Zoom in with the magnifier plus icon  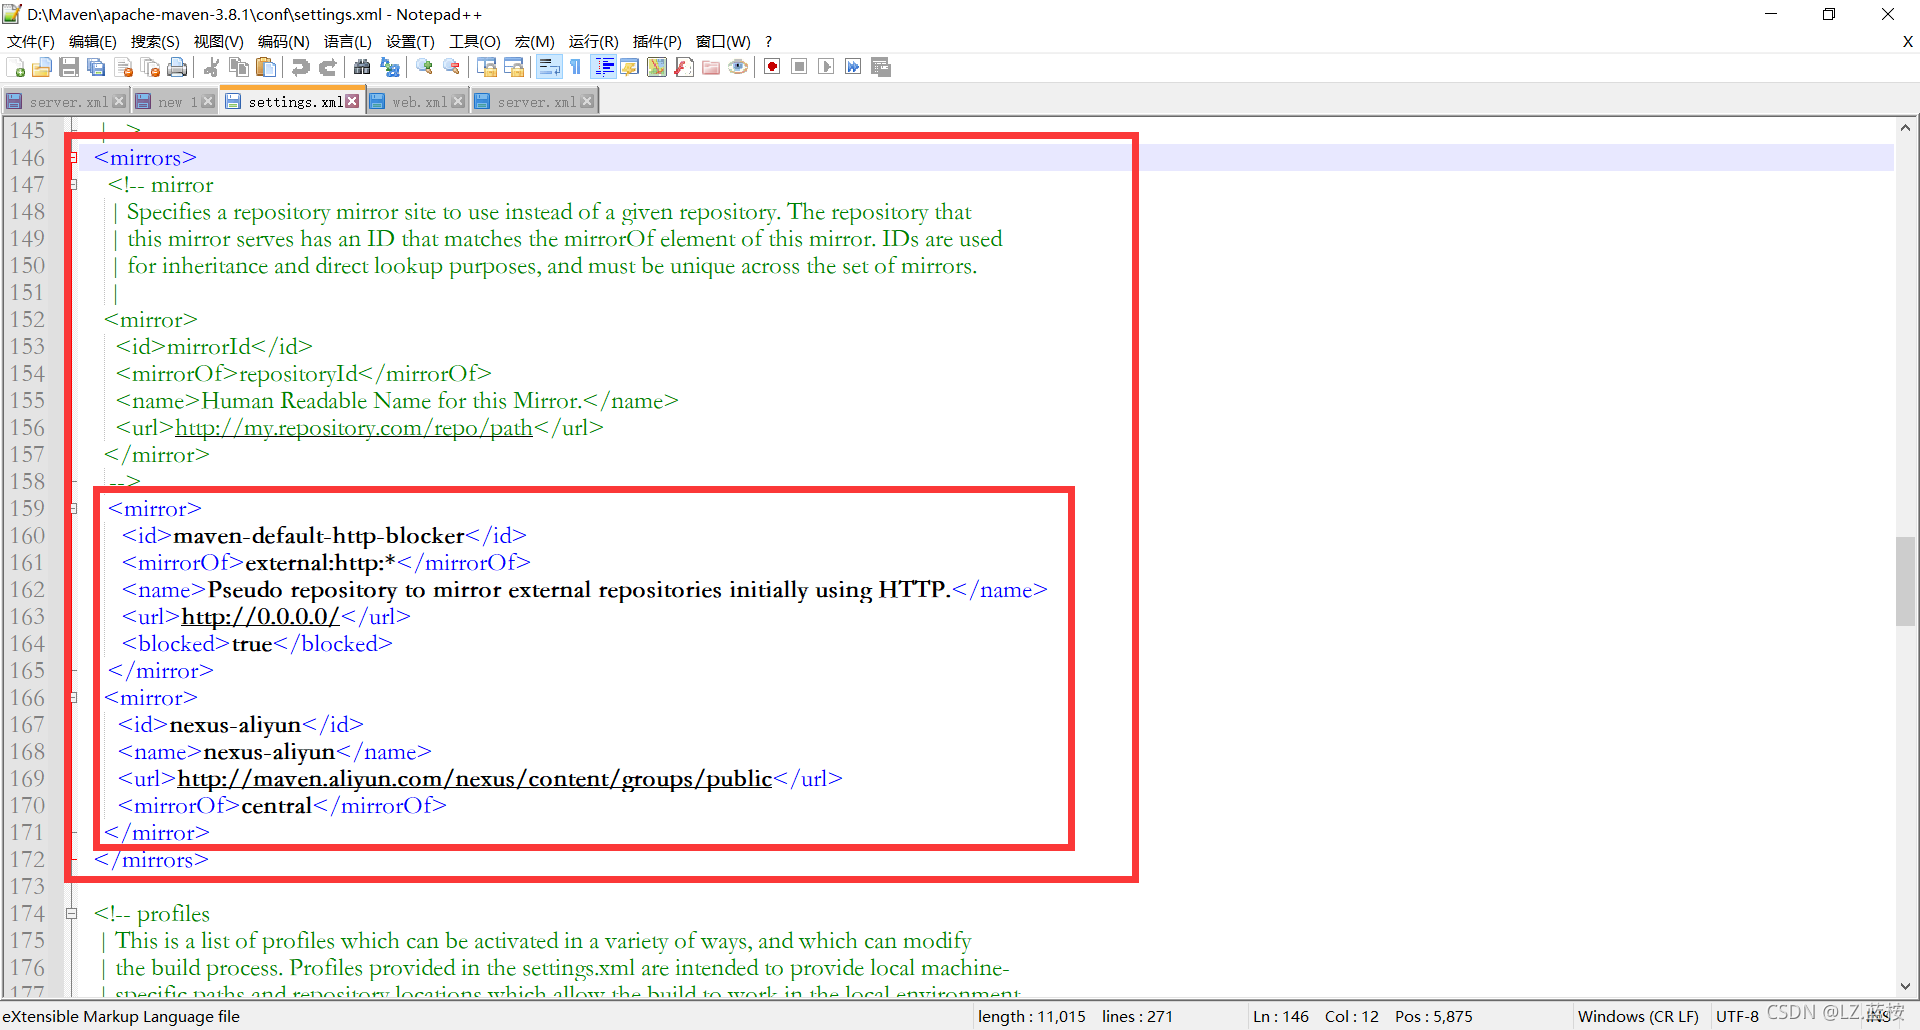425,67
